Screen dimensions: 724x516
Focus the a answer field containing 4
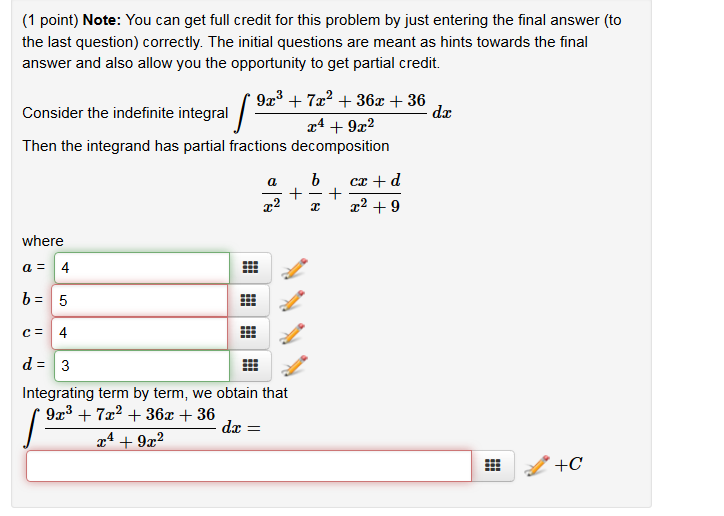tap(142, 268)
